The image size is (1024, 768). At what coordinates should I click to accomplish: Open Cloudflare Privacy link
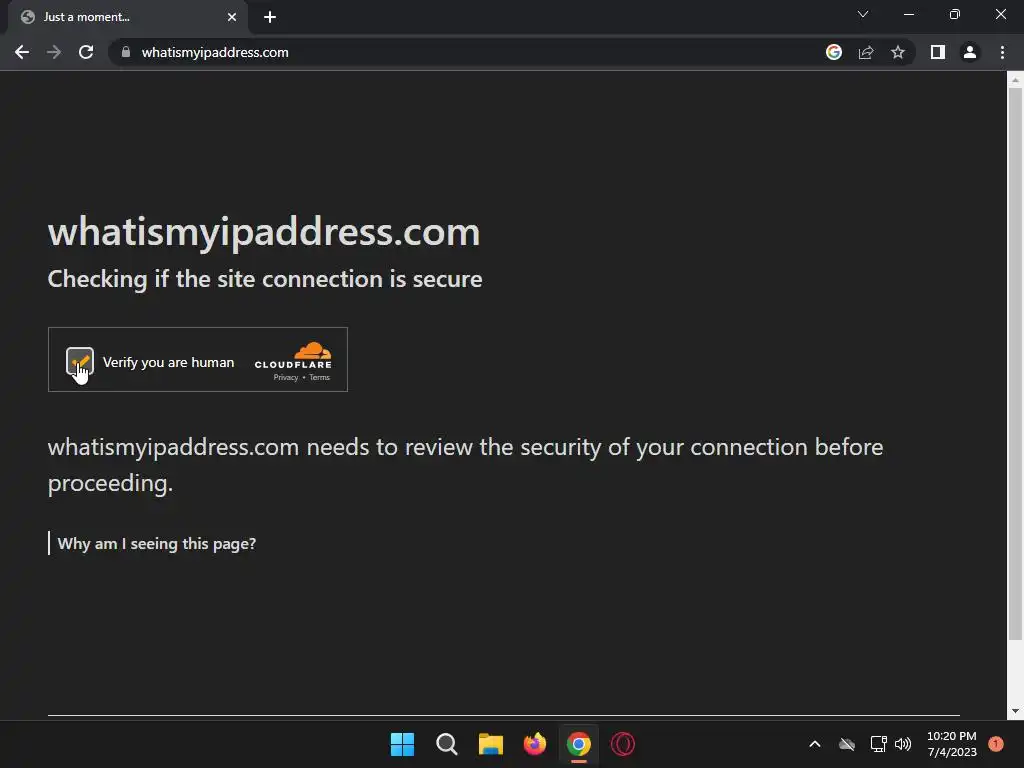285,377
